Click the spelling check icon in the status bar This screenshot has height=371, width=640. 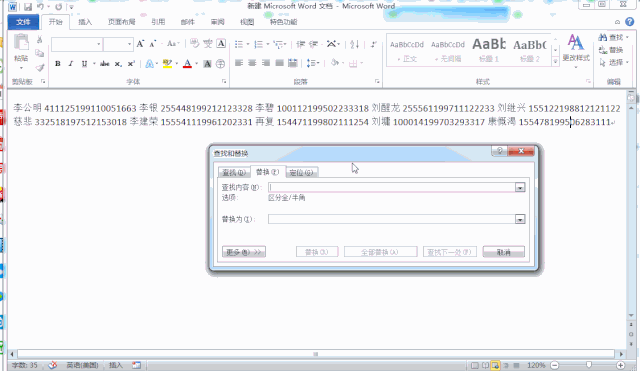[x=53, y=365]
